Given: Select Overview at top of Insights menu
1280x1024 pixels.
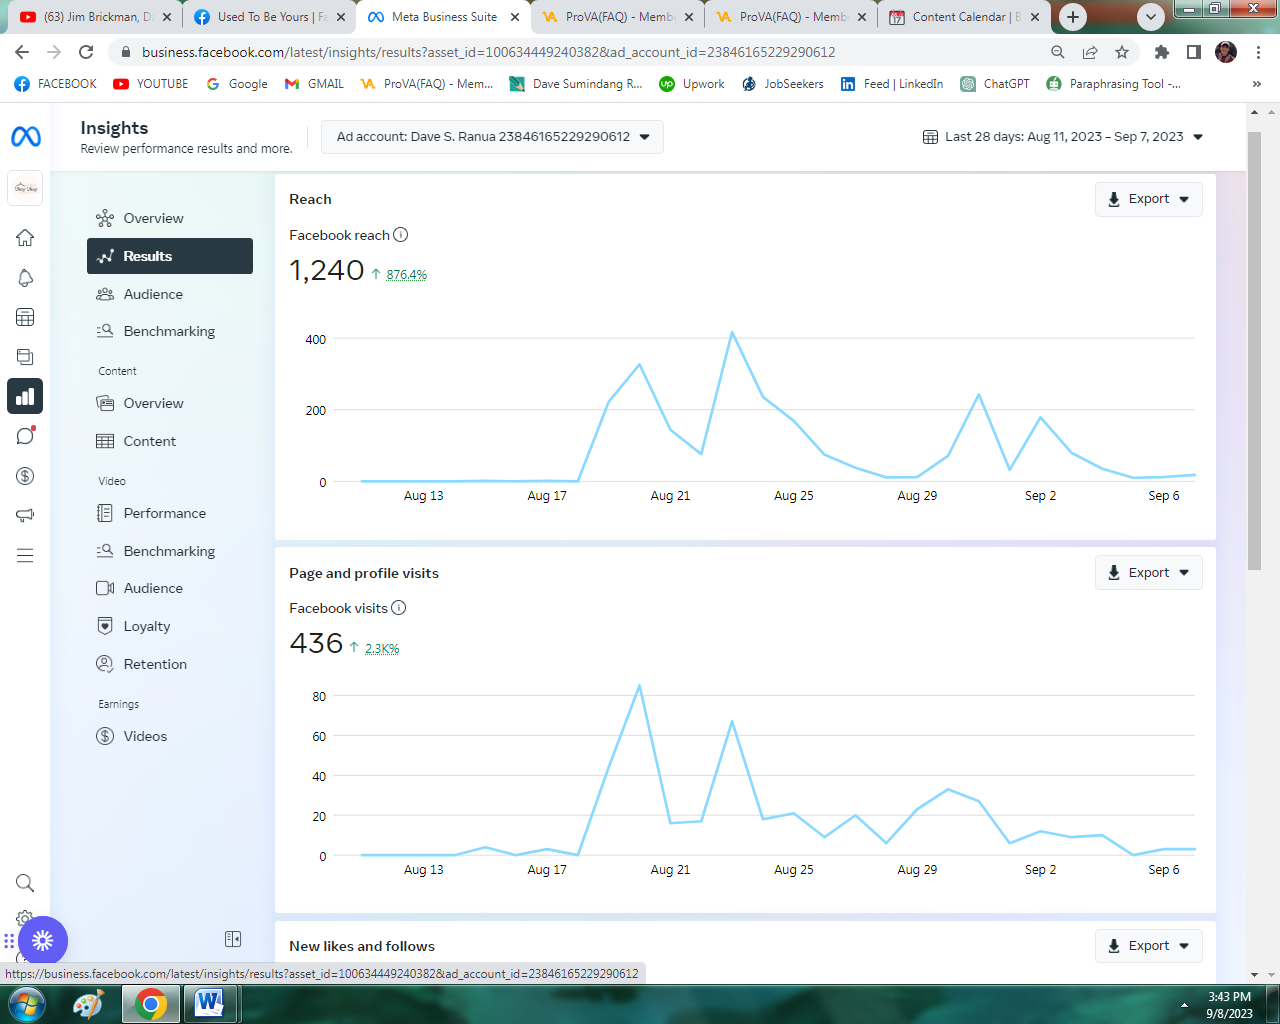Looking at the screenshot, I should 170,218.
